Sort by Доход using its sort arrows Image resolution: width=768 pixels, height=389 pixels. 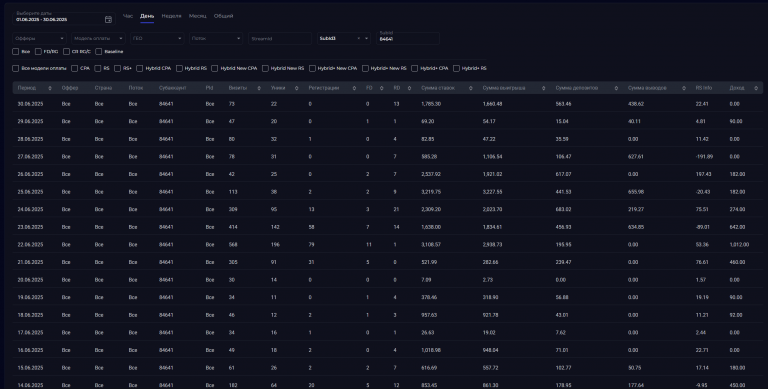point(756,88)
